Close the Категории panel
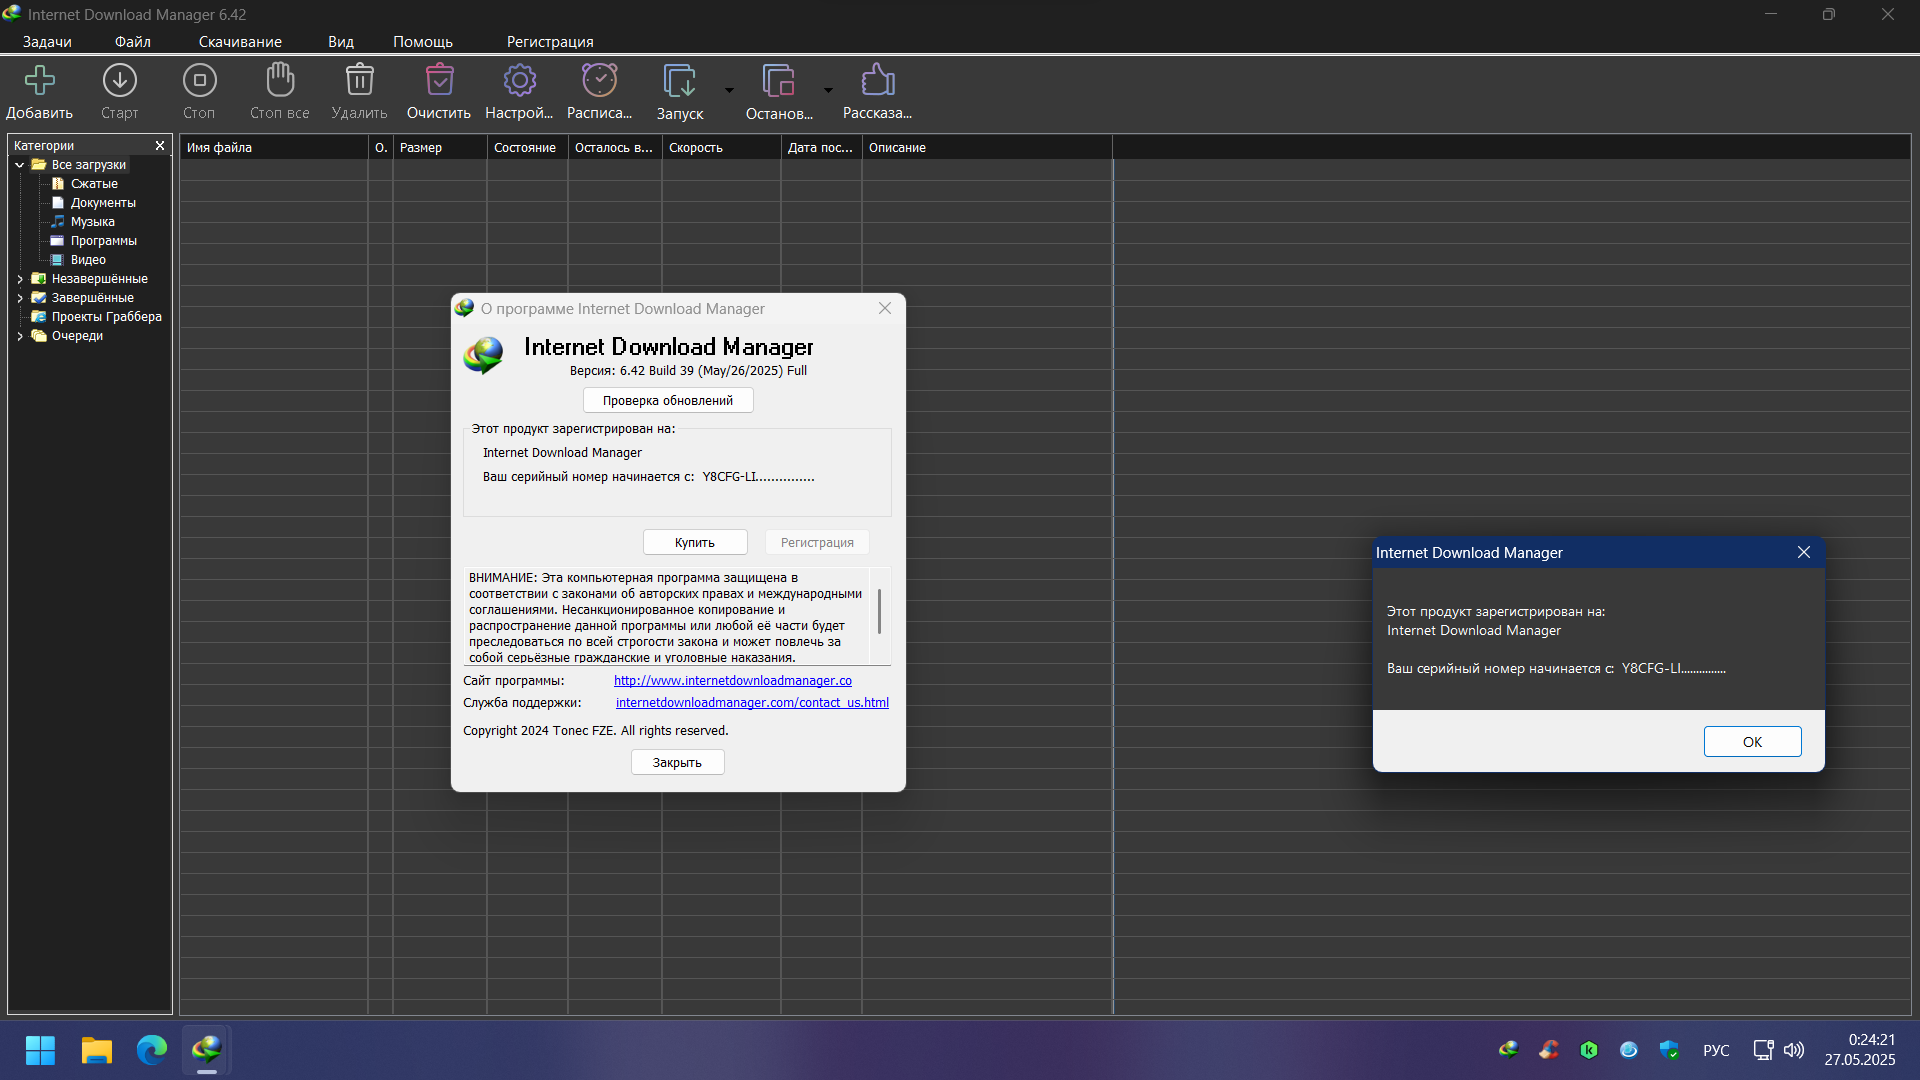Viewport: 1920px width, 1080px height. 160,146
